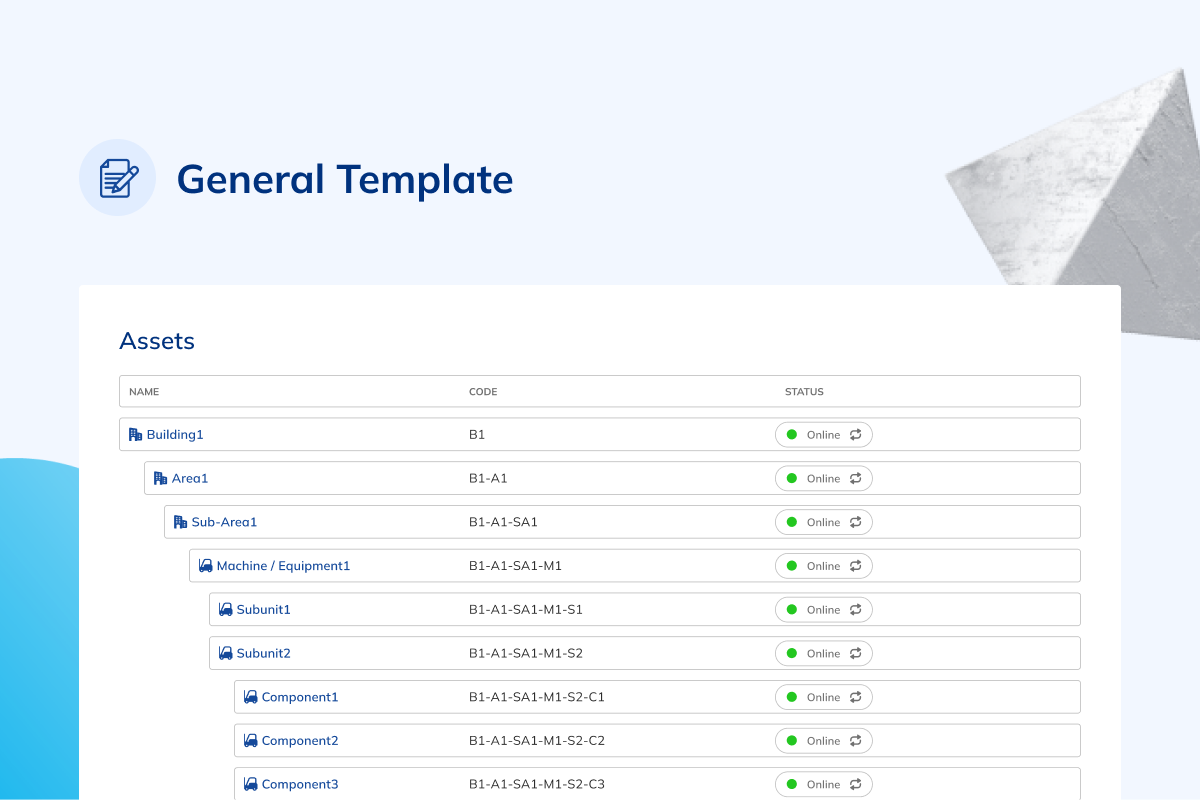The image size is (1200, 800).
Task: Click the green Online dot for Building1
Action: [x=791, y=435]
